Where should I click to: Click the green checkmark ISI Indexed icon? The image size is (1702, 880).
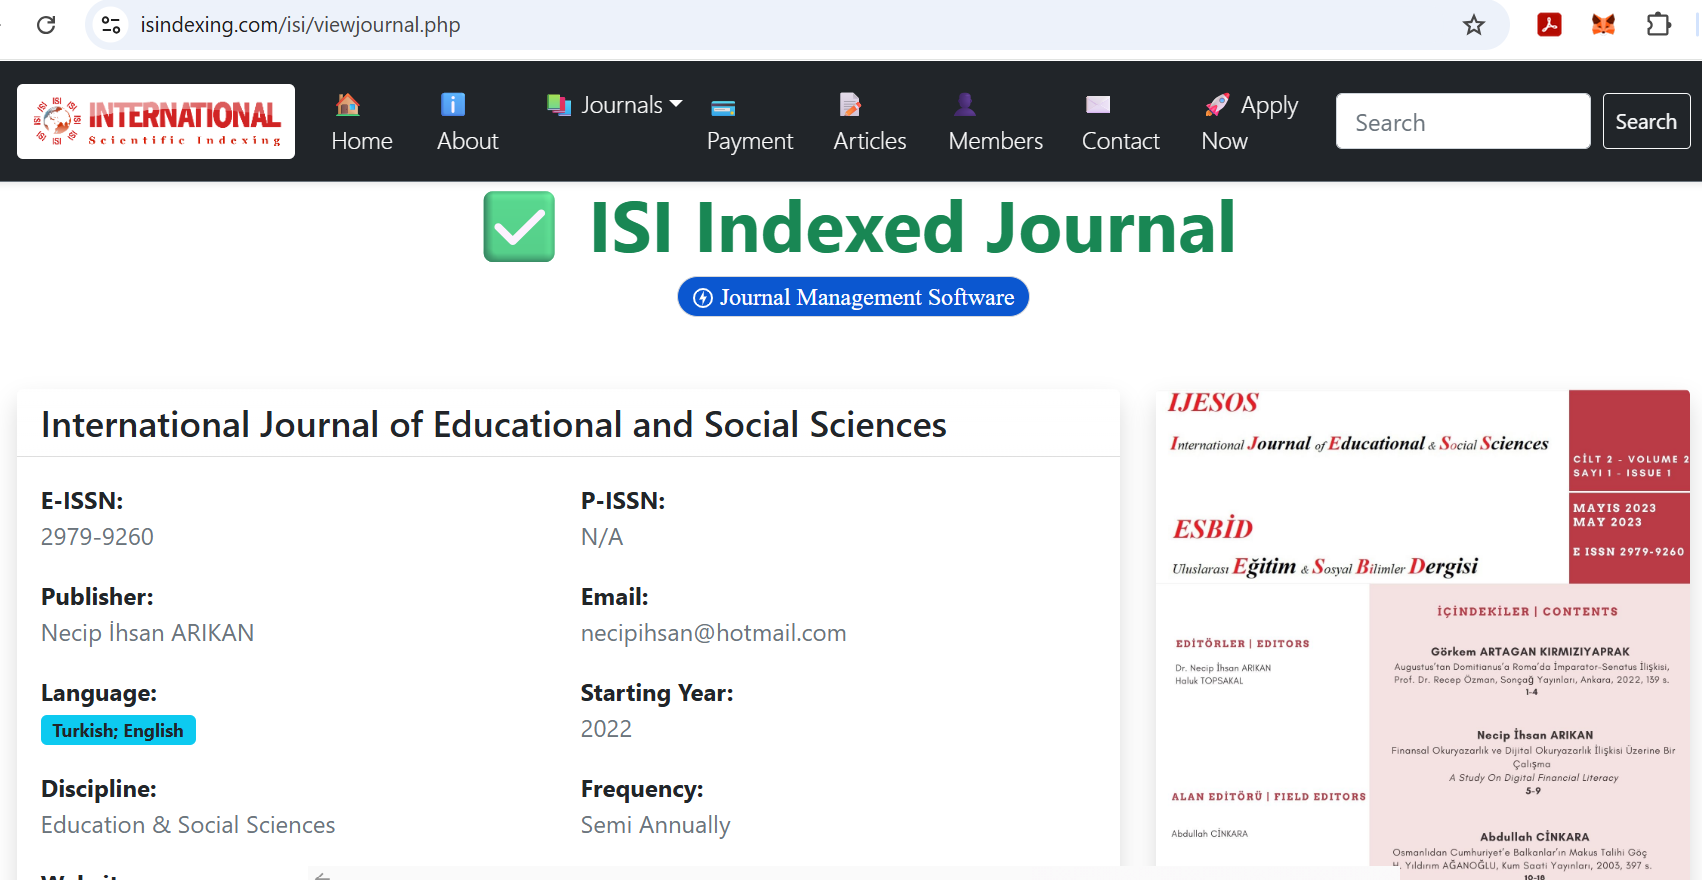[x=519, y=227]
